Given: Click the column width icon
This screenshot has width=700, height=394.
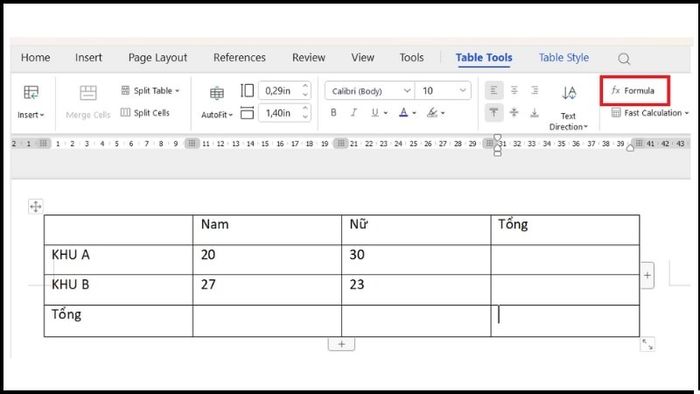Looking at the screenshot, I should click(x=247, y=113).
